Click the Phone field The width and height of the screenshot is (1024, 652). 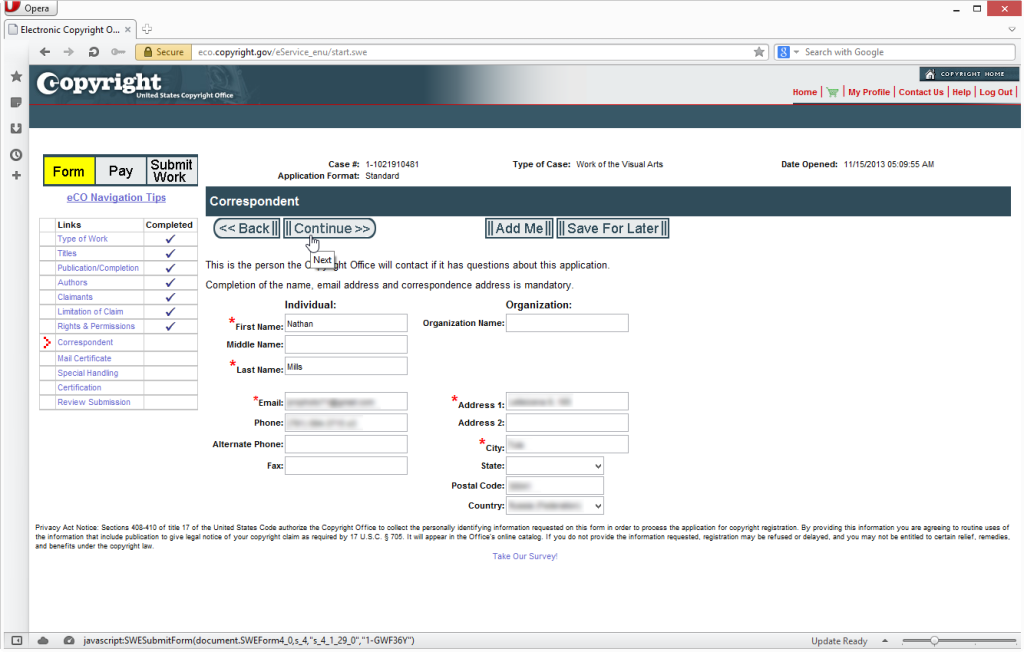point(346,423)
